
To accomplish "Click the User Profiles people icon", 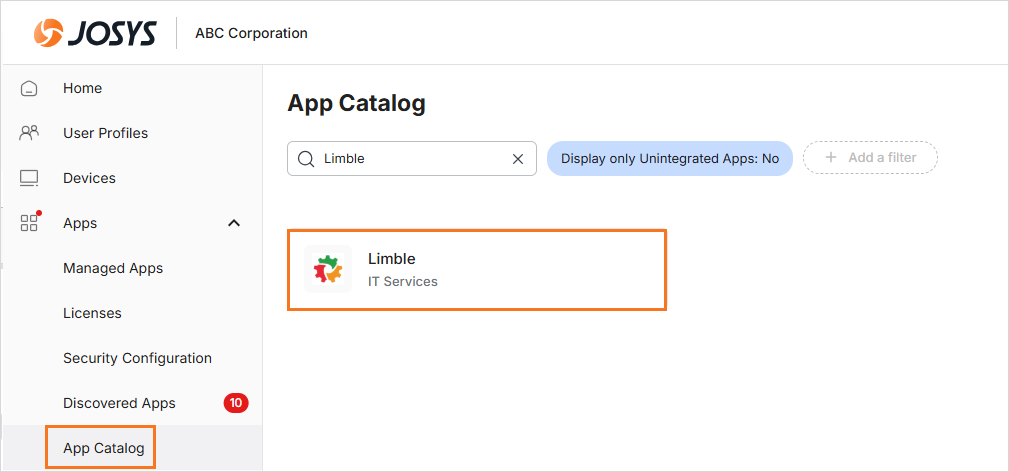I will coord(29,133).
